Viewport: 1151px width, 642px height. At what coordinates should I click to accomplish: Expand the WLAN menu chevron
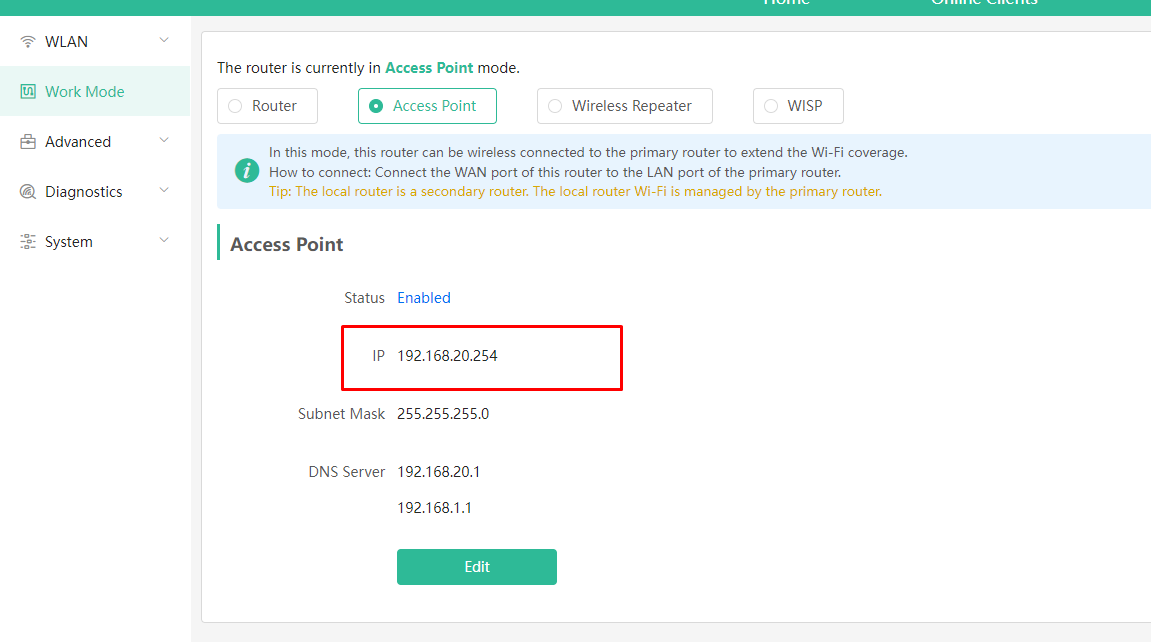click(164, 40)
